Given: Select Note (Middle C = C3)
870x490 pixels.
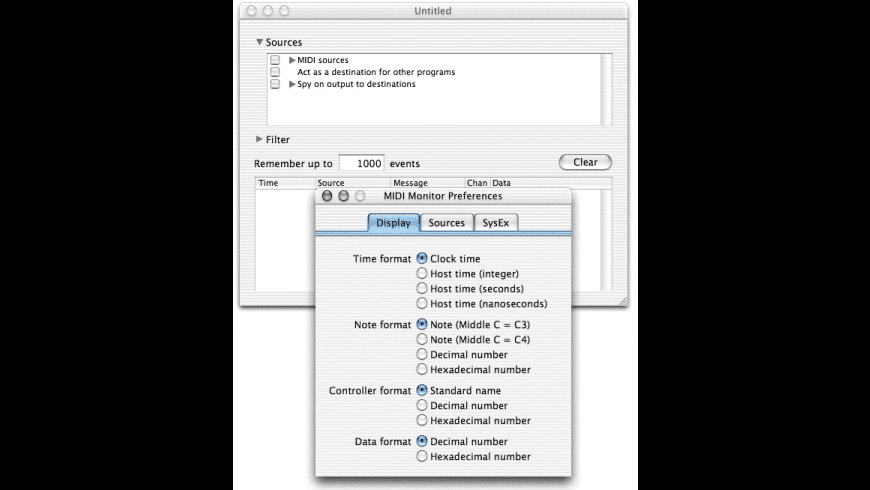Looking at the screenshot, I should click(422, 324).
